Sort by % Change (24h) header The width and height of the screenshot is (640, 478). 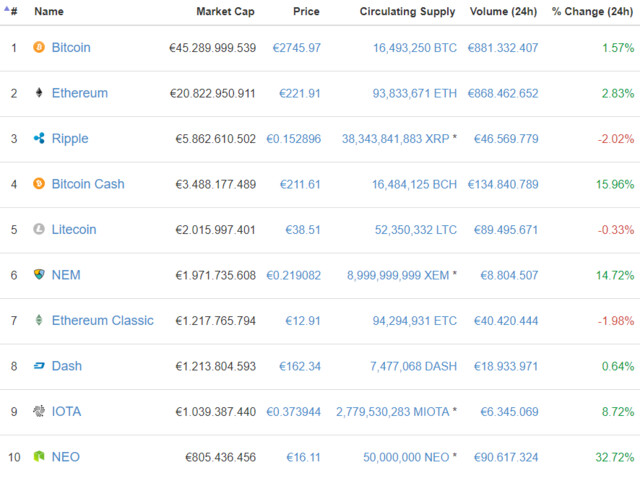[x=592, y=11]
